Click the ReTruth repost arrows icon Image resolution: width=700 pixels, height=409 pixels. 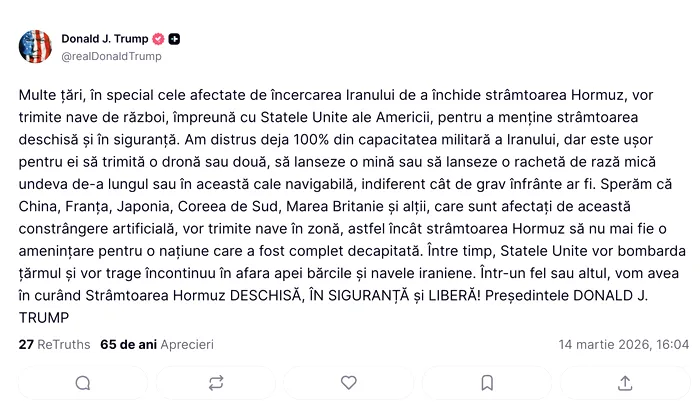tap(216, 382)
